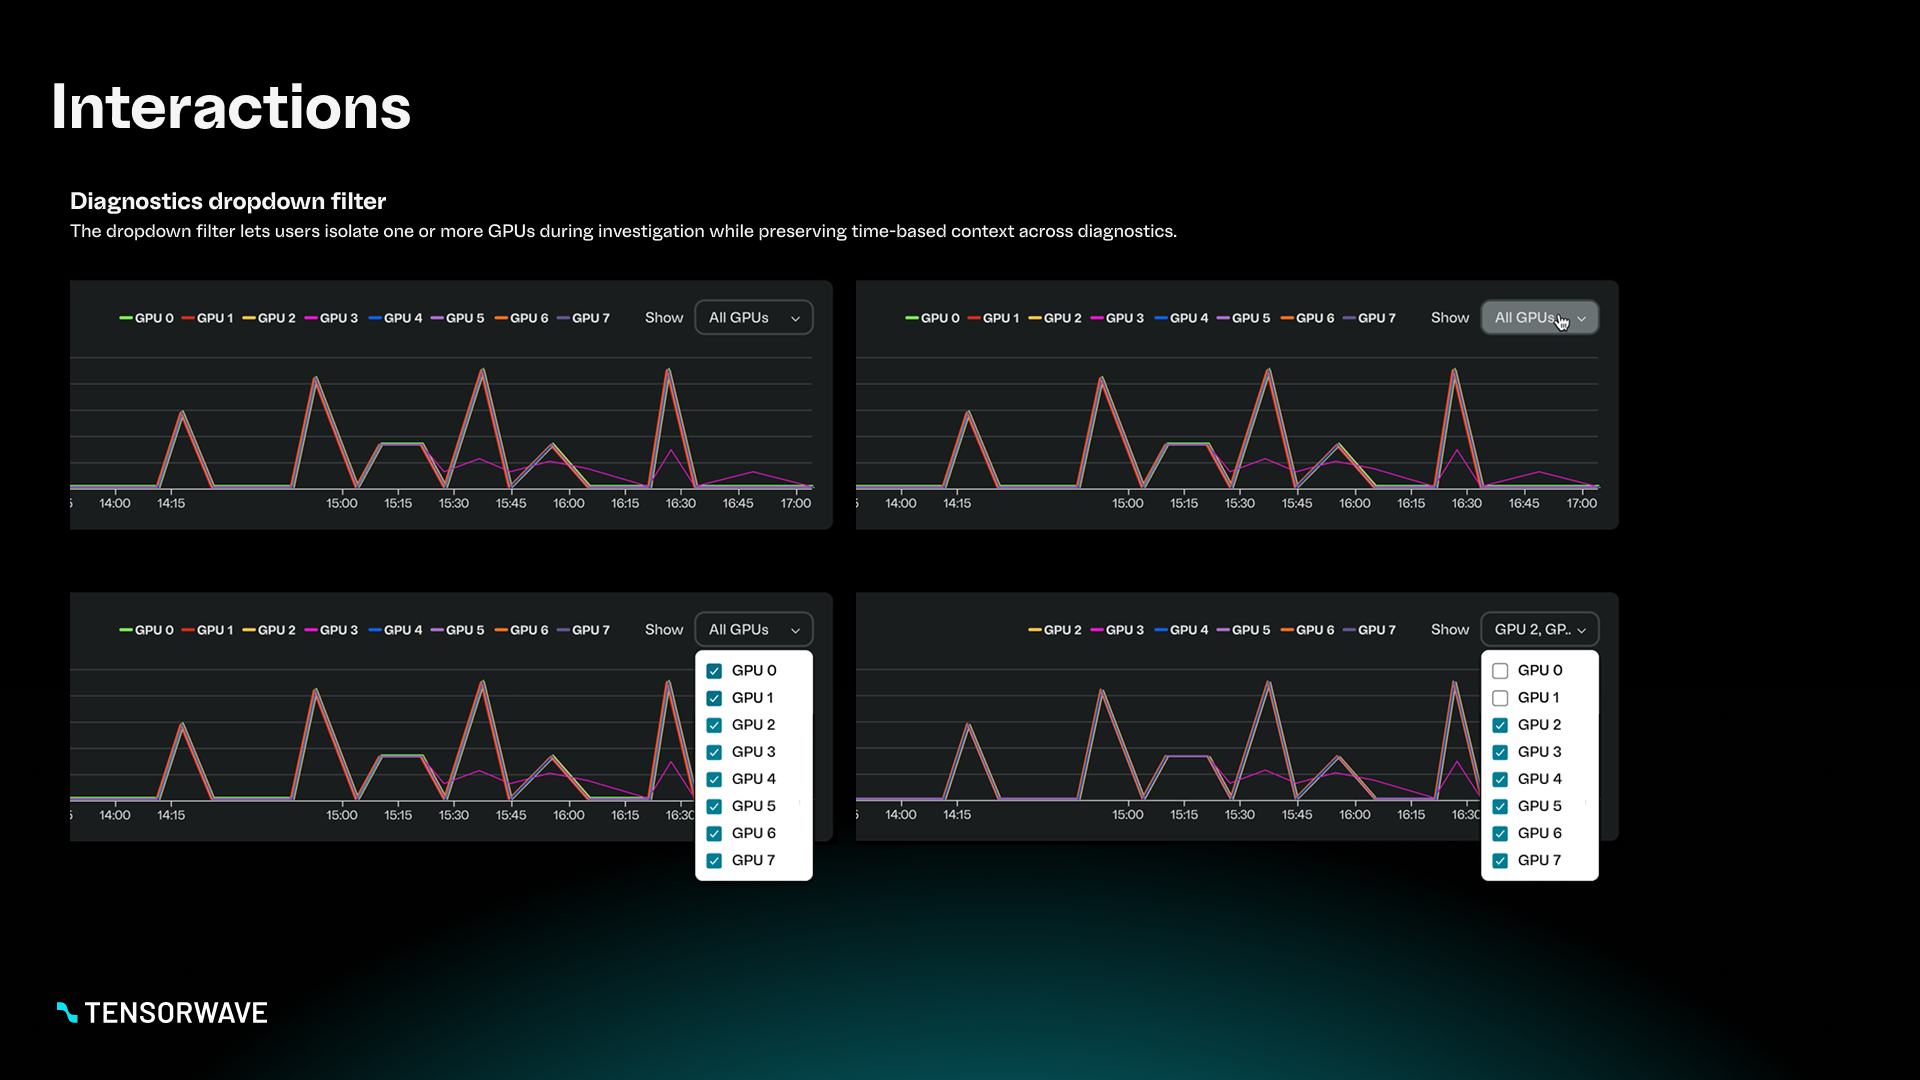The width and height of the screenshot is (1920, 1080).
Task: Click the 16:30 spike peak in the top-left chart
Action: click(x=668, y=371)
